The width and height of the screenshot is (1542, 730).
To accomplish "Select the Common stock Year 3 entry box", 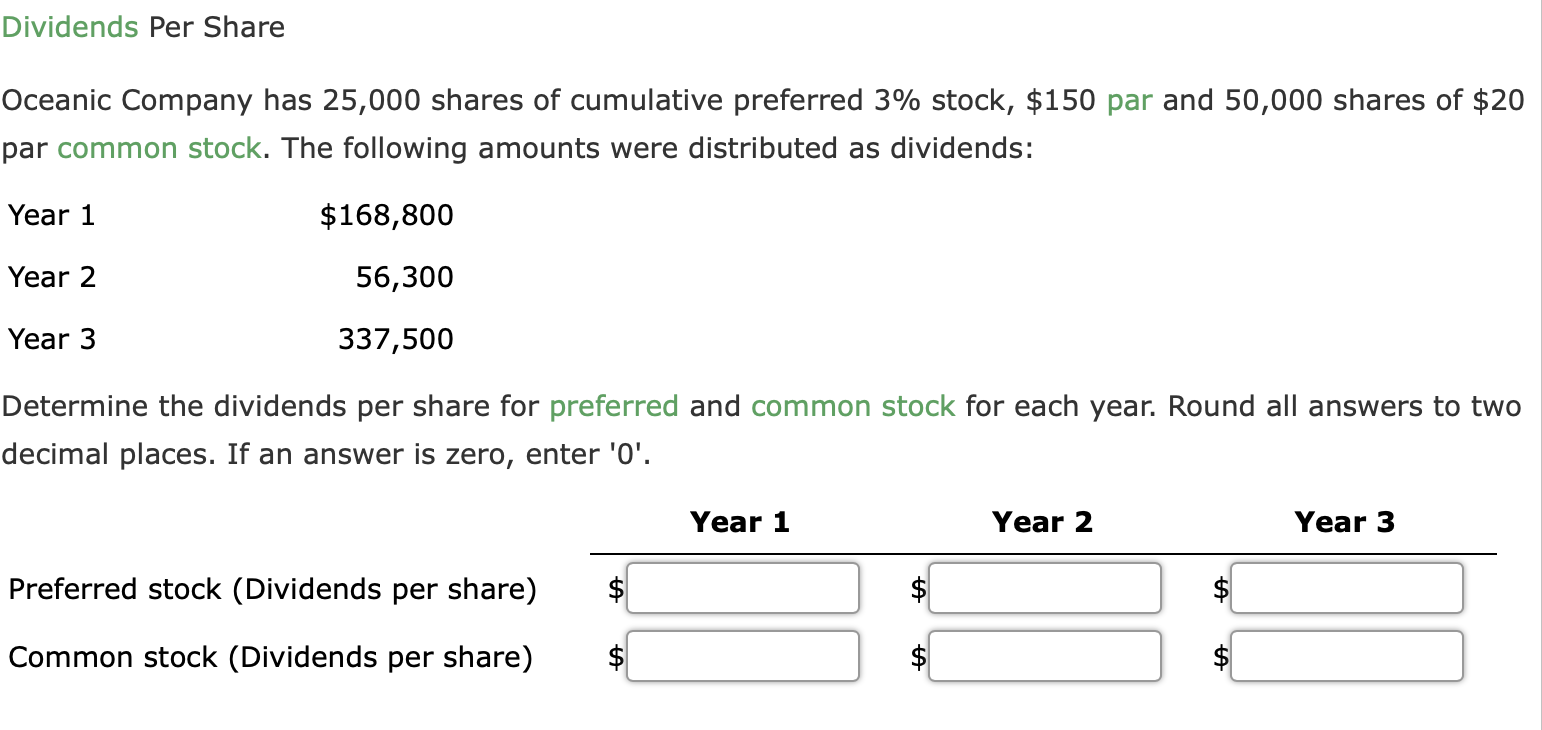I will coord(1346,656).
